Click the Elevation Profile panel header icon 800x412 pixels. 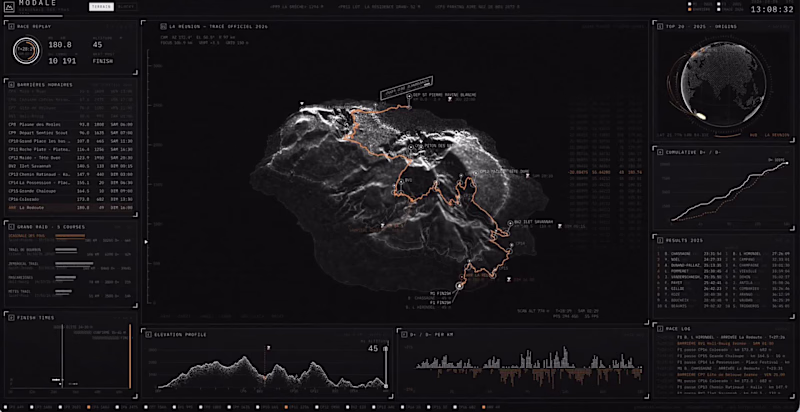coord(148,334)
